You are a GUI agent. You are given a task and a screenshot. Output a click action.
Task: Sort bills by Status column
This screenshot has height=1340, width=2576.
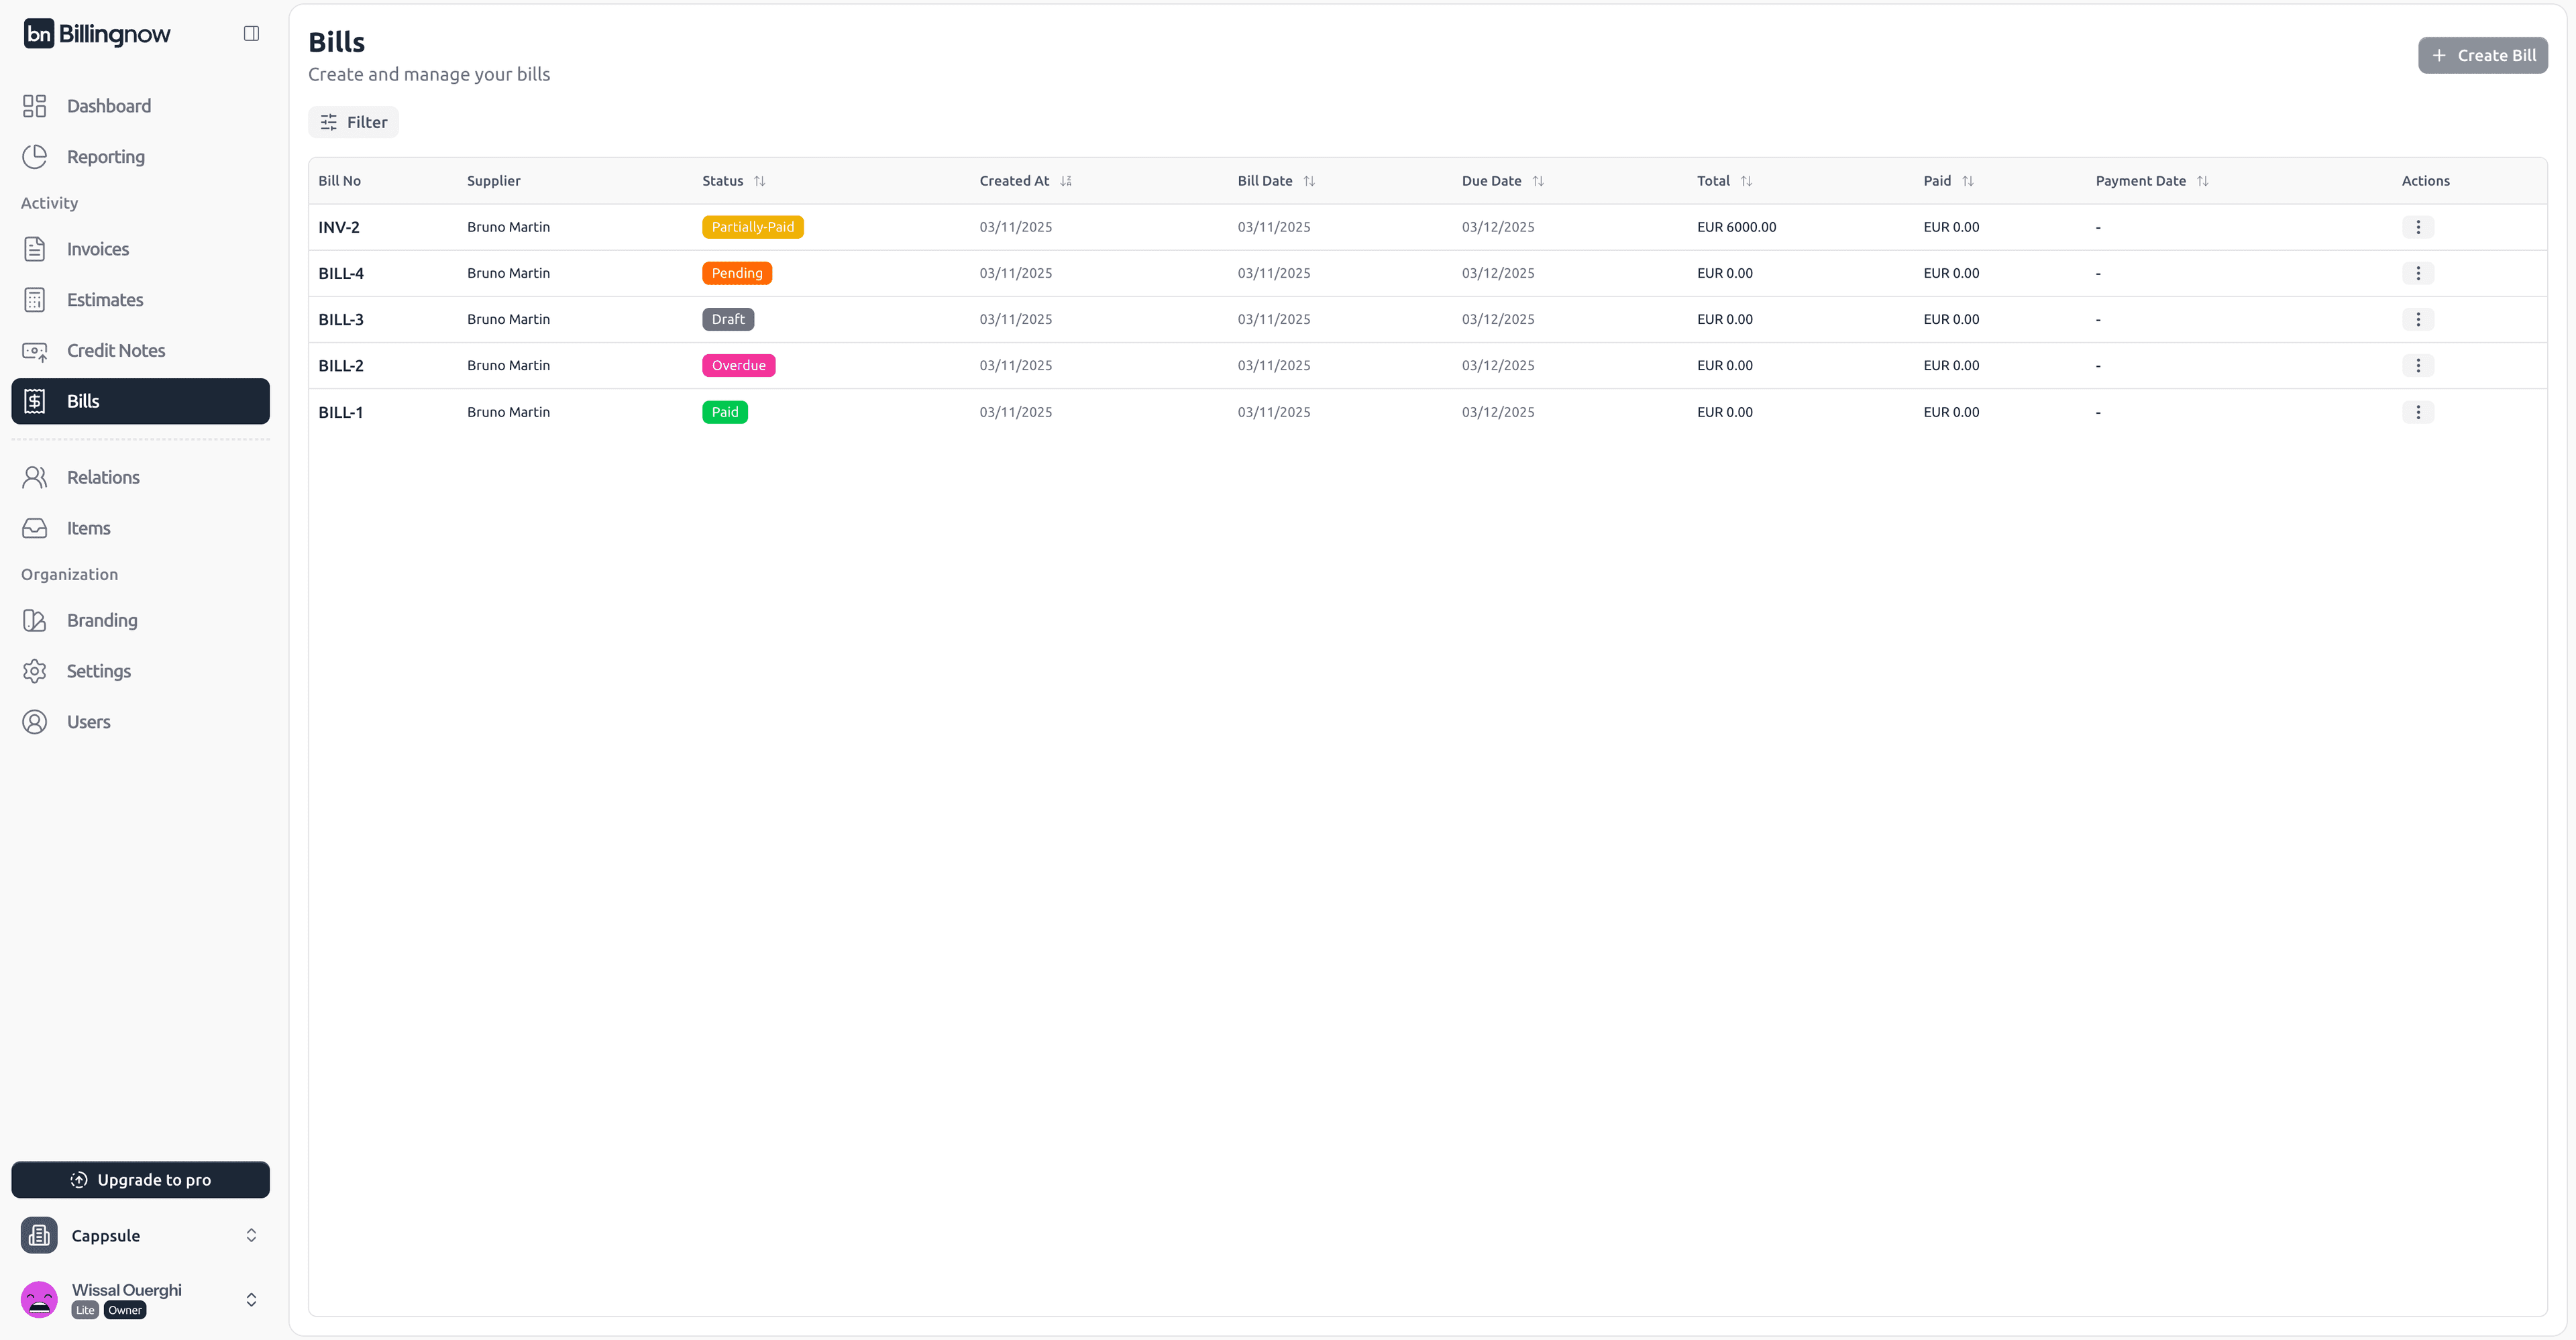point(759,181)
